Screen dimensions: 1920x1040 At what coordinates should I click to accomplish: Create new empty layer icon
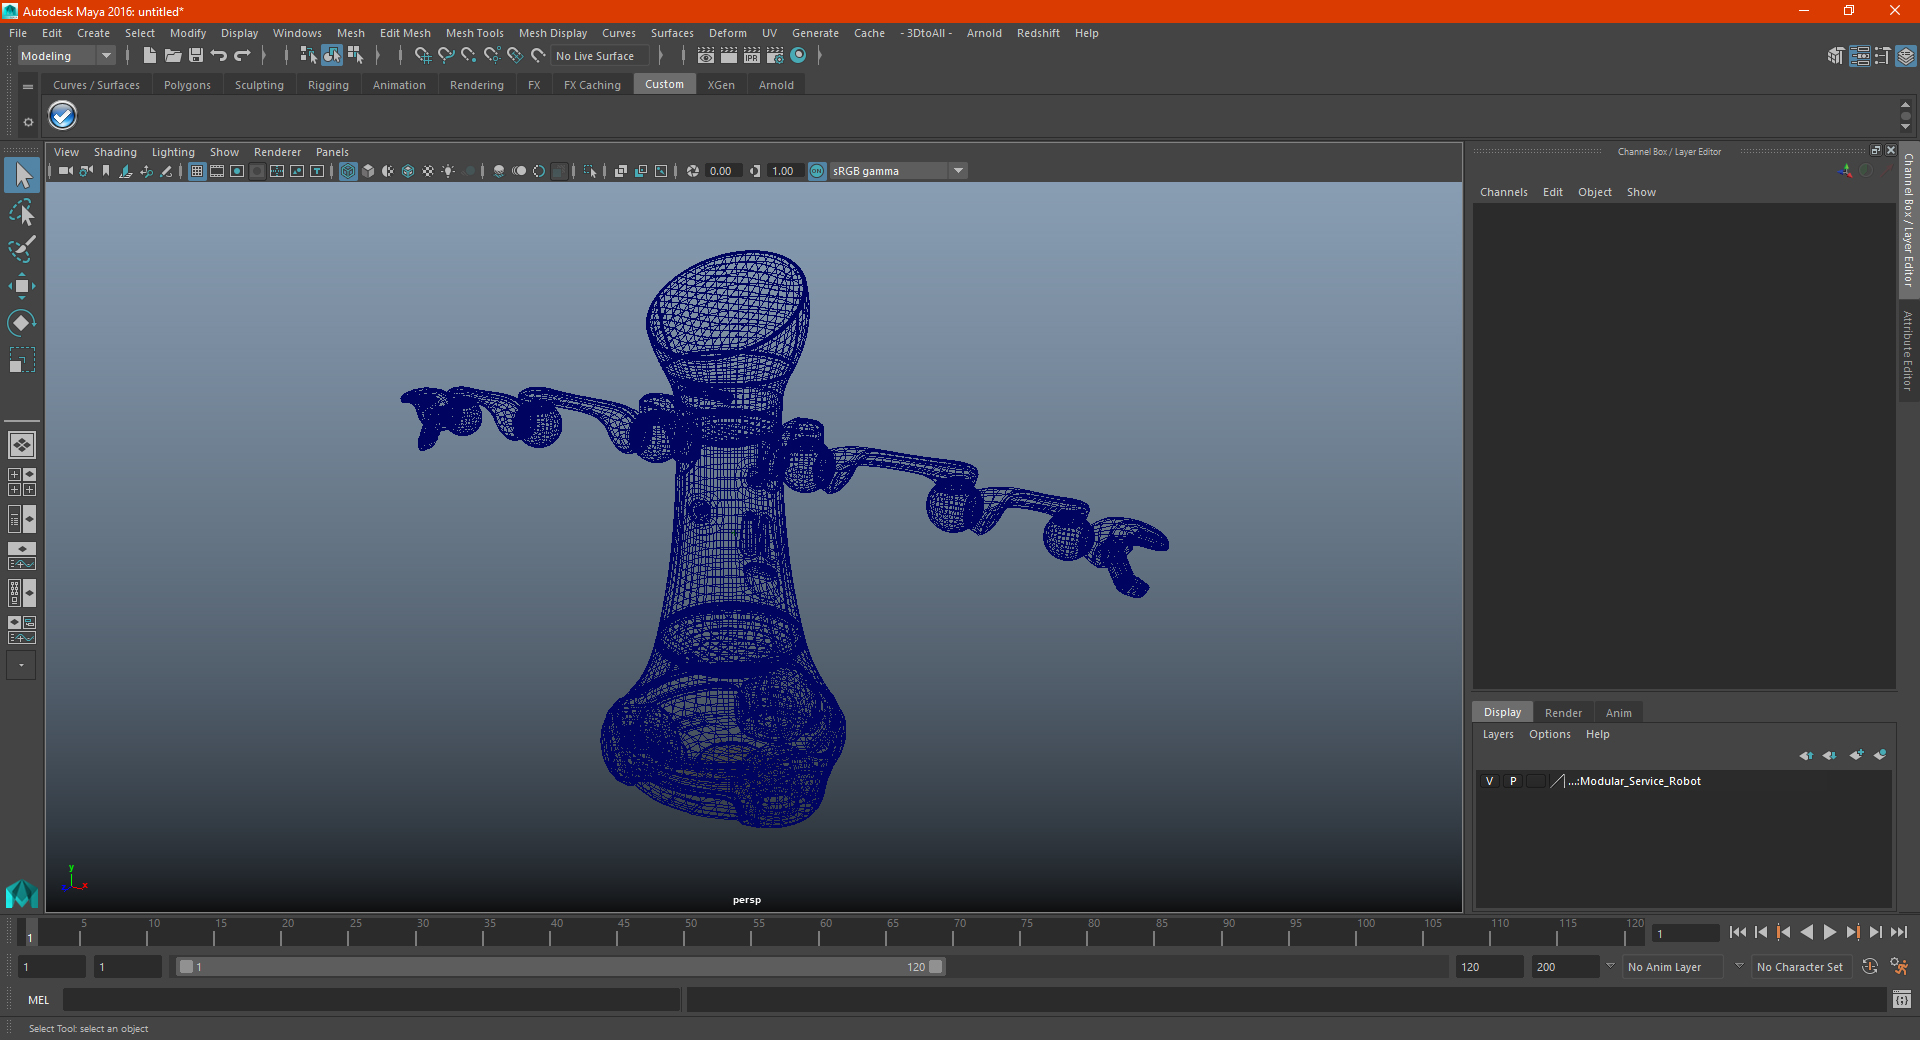[x=1856, y=756]
